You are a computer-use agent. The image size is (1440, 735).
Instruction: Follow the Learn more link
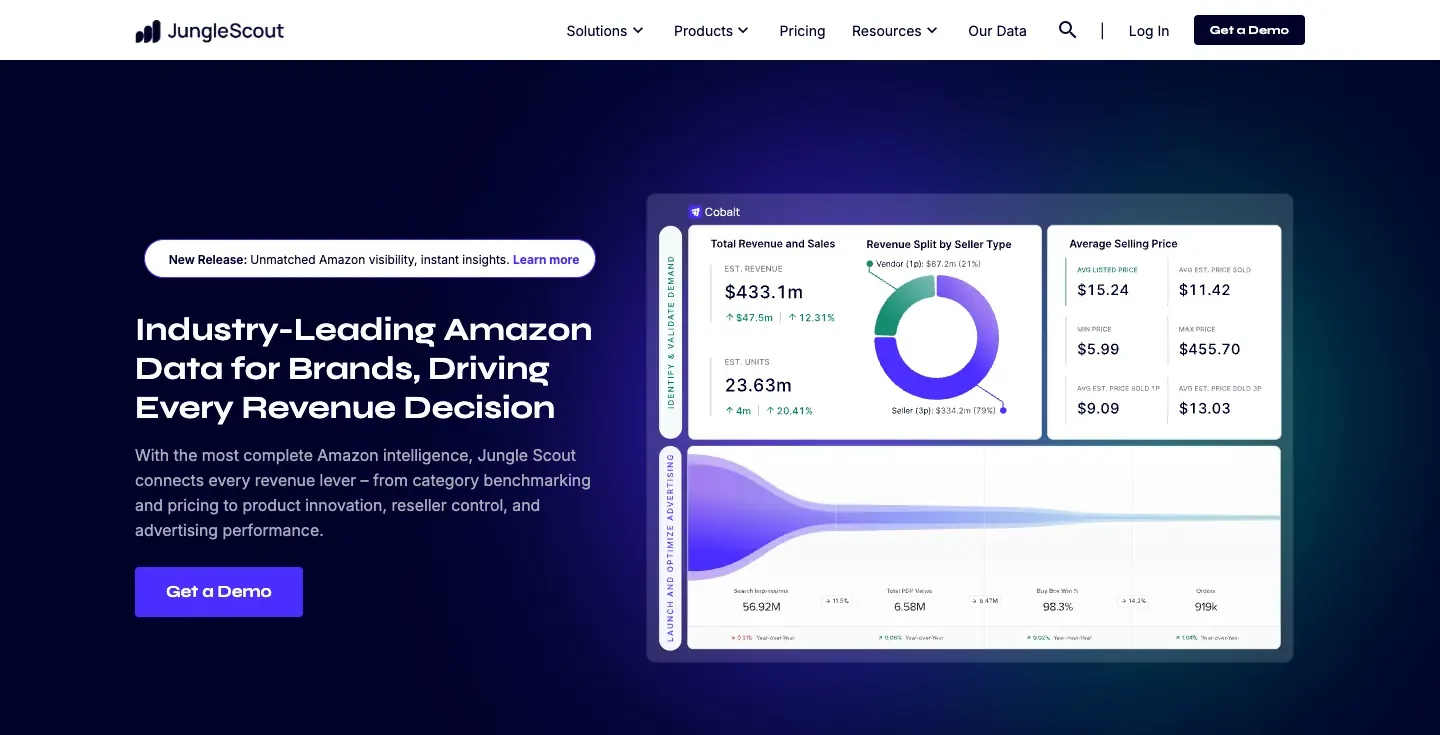(x=546, y=259)
